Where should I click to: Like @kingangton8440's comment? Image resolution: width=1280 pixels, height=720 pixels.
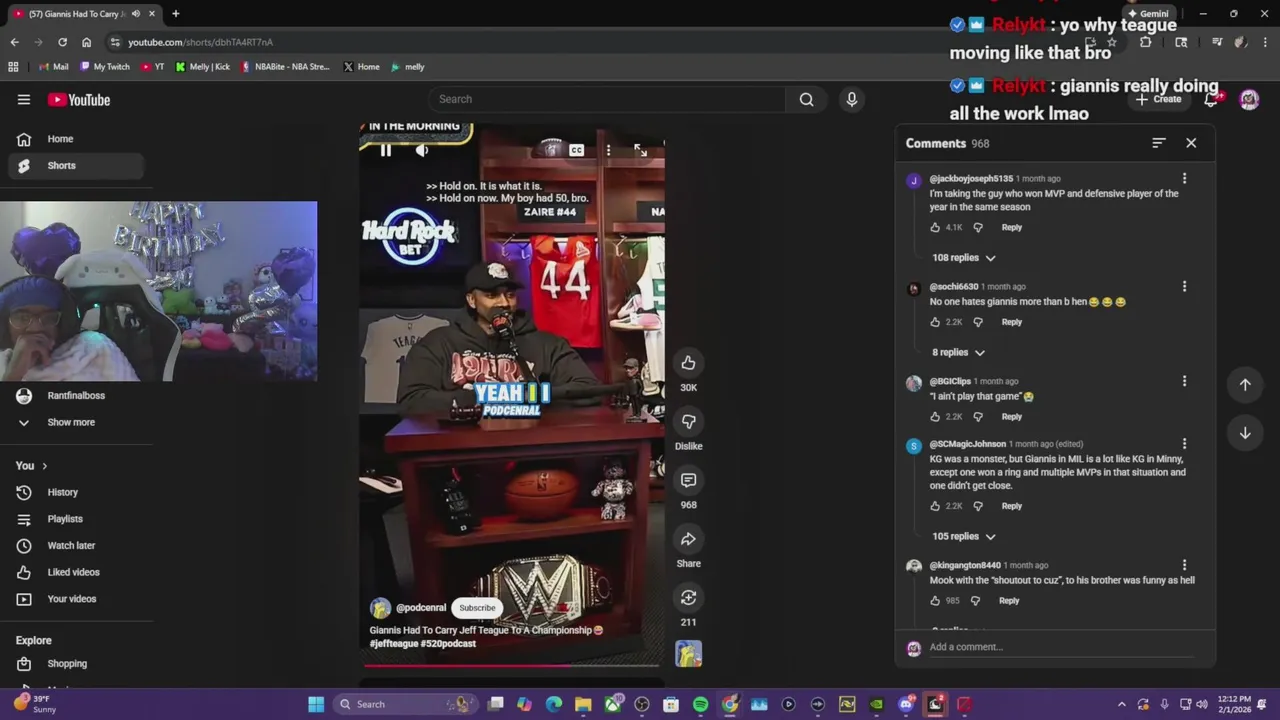click(935, 601)
